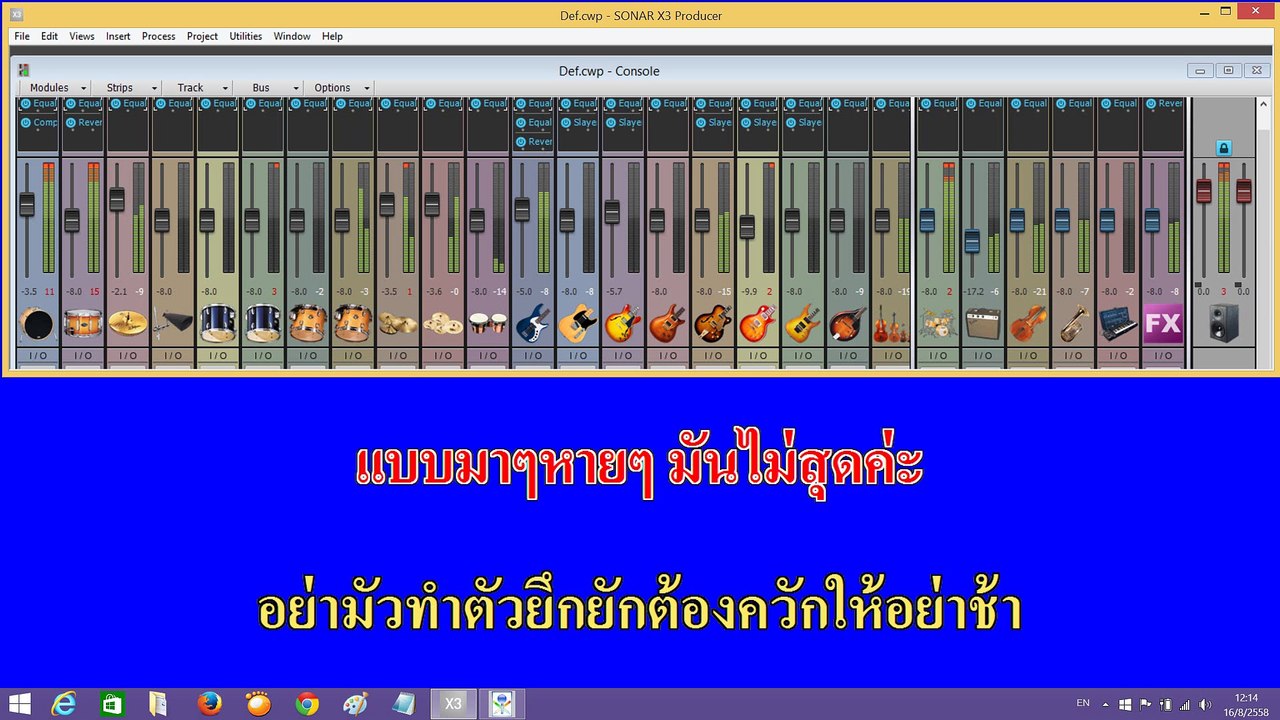Click the left red master fader
The height and width of the screenshot is (720, 1280).
pos(1204,190)
